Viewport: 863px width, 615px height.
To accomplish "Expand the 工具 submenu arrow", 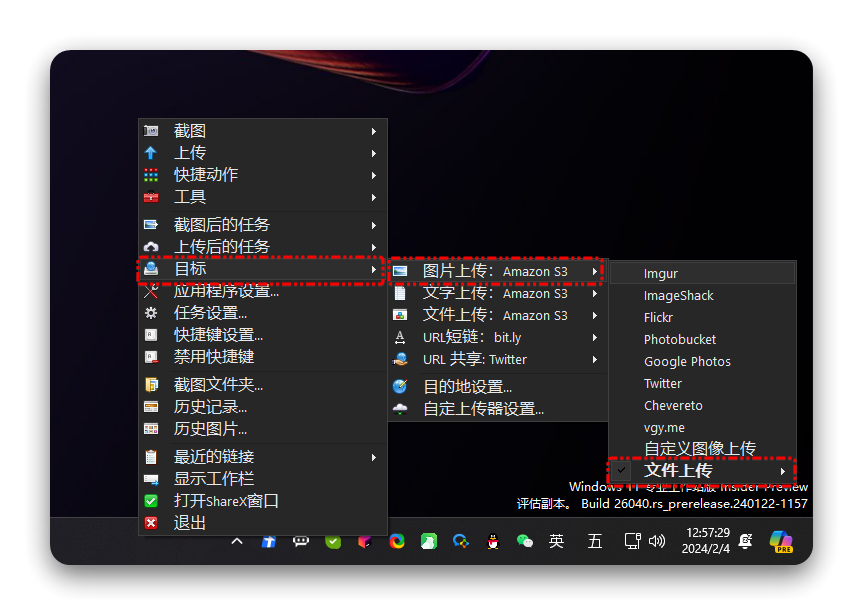I will (374, 198).
